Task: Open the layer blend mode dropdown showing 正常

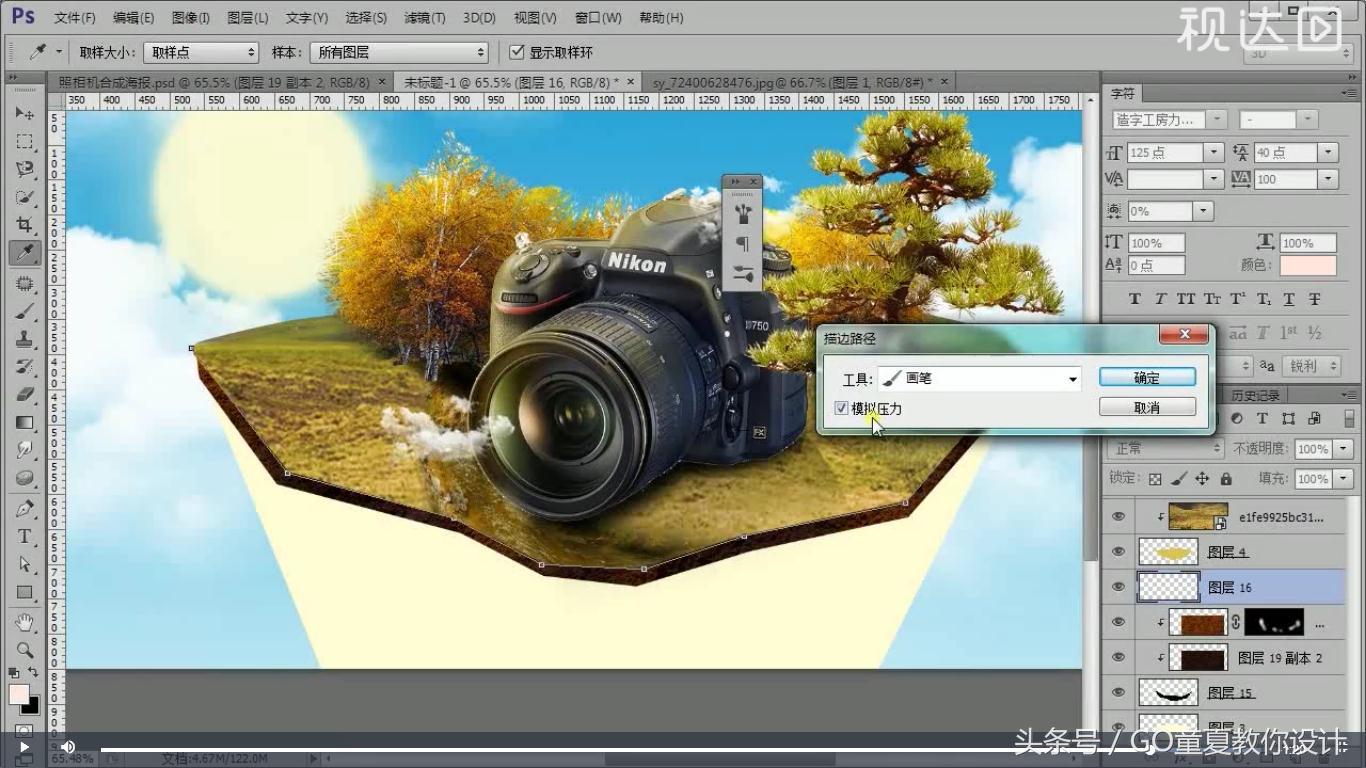Action: (x=1165, y=448)
